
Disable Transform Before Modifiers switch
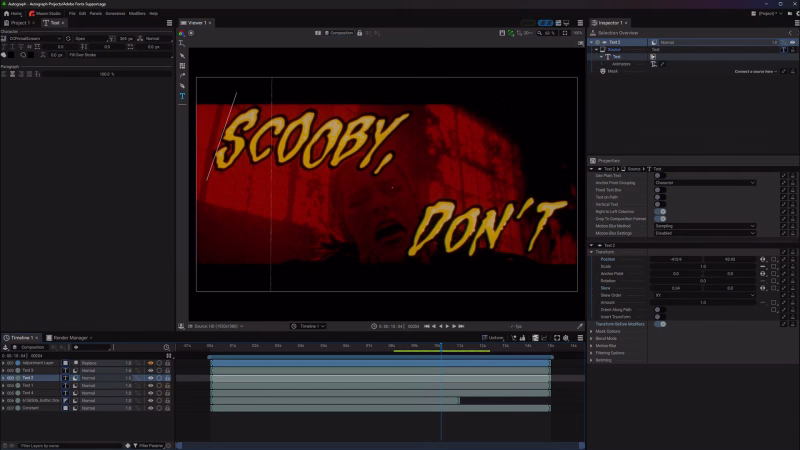coord(661,324)
